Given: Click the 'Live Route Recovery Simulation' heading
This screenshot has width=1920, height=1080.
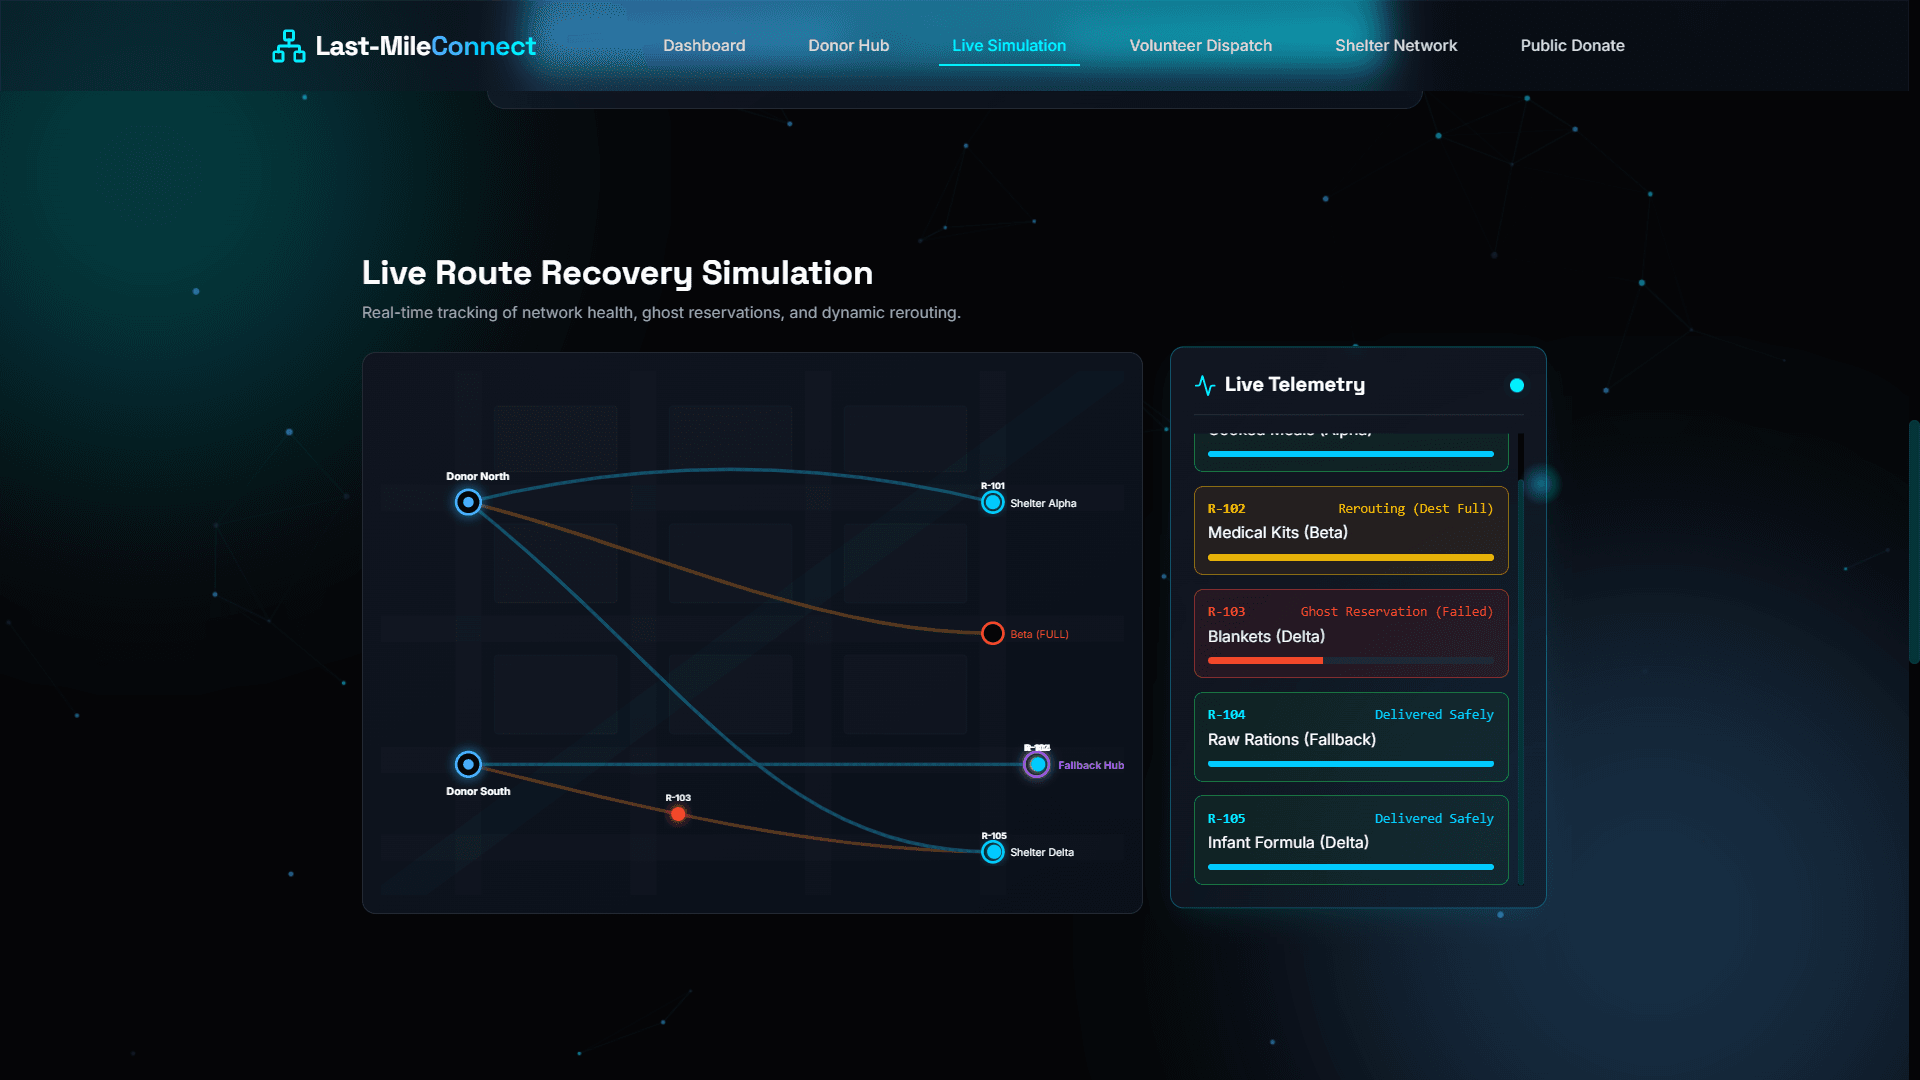Looking at the screenshot, I should 617,272.
